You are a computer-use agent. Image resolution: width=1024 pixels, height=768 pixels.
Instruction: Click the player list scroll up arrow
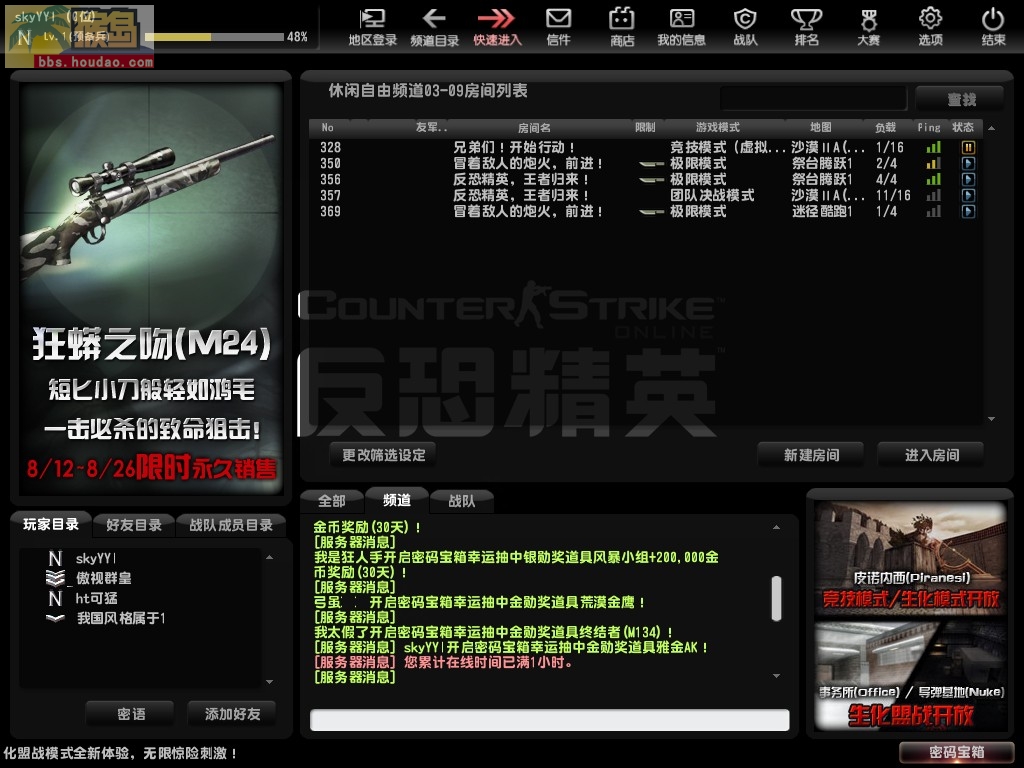pyautogui.click(x=270, y=557)
